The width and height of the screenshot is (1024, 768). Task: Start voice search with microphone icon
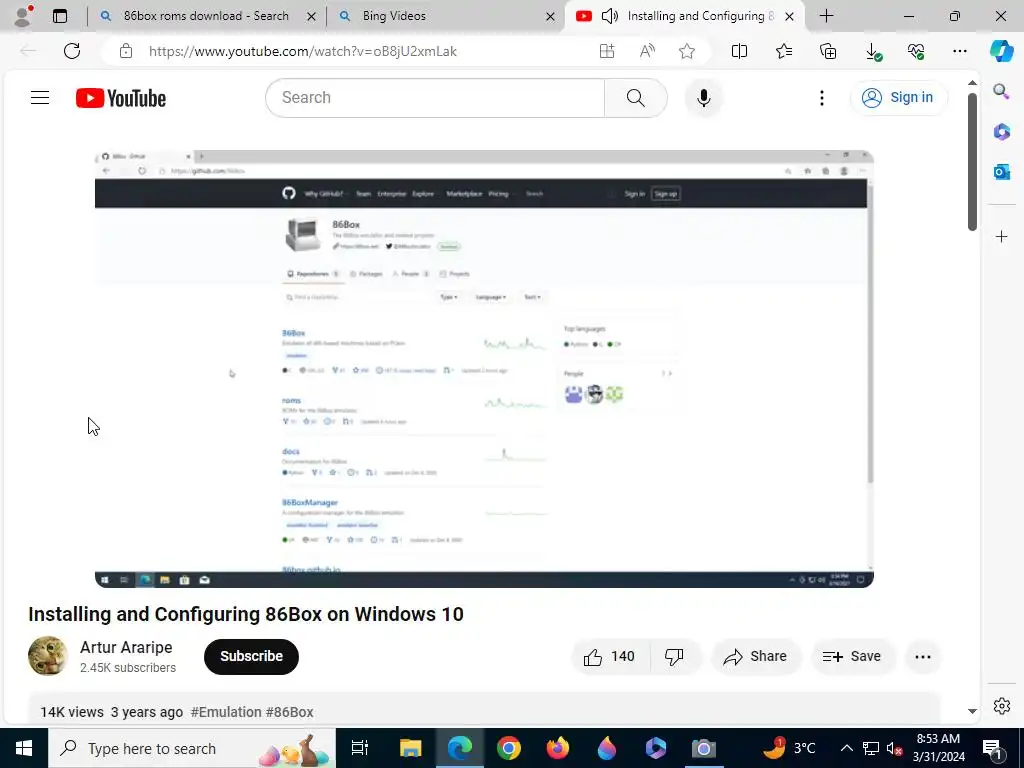(x=703, y=98)
